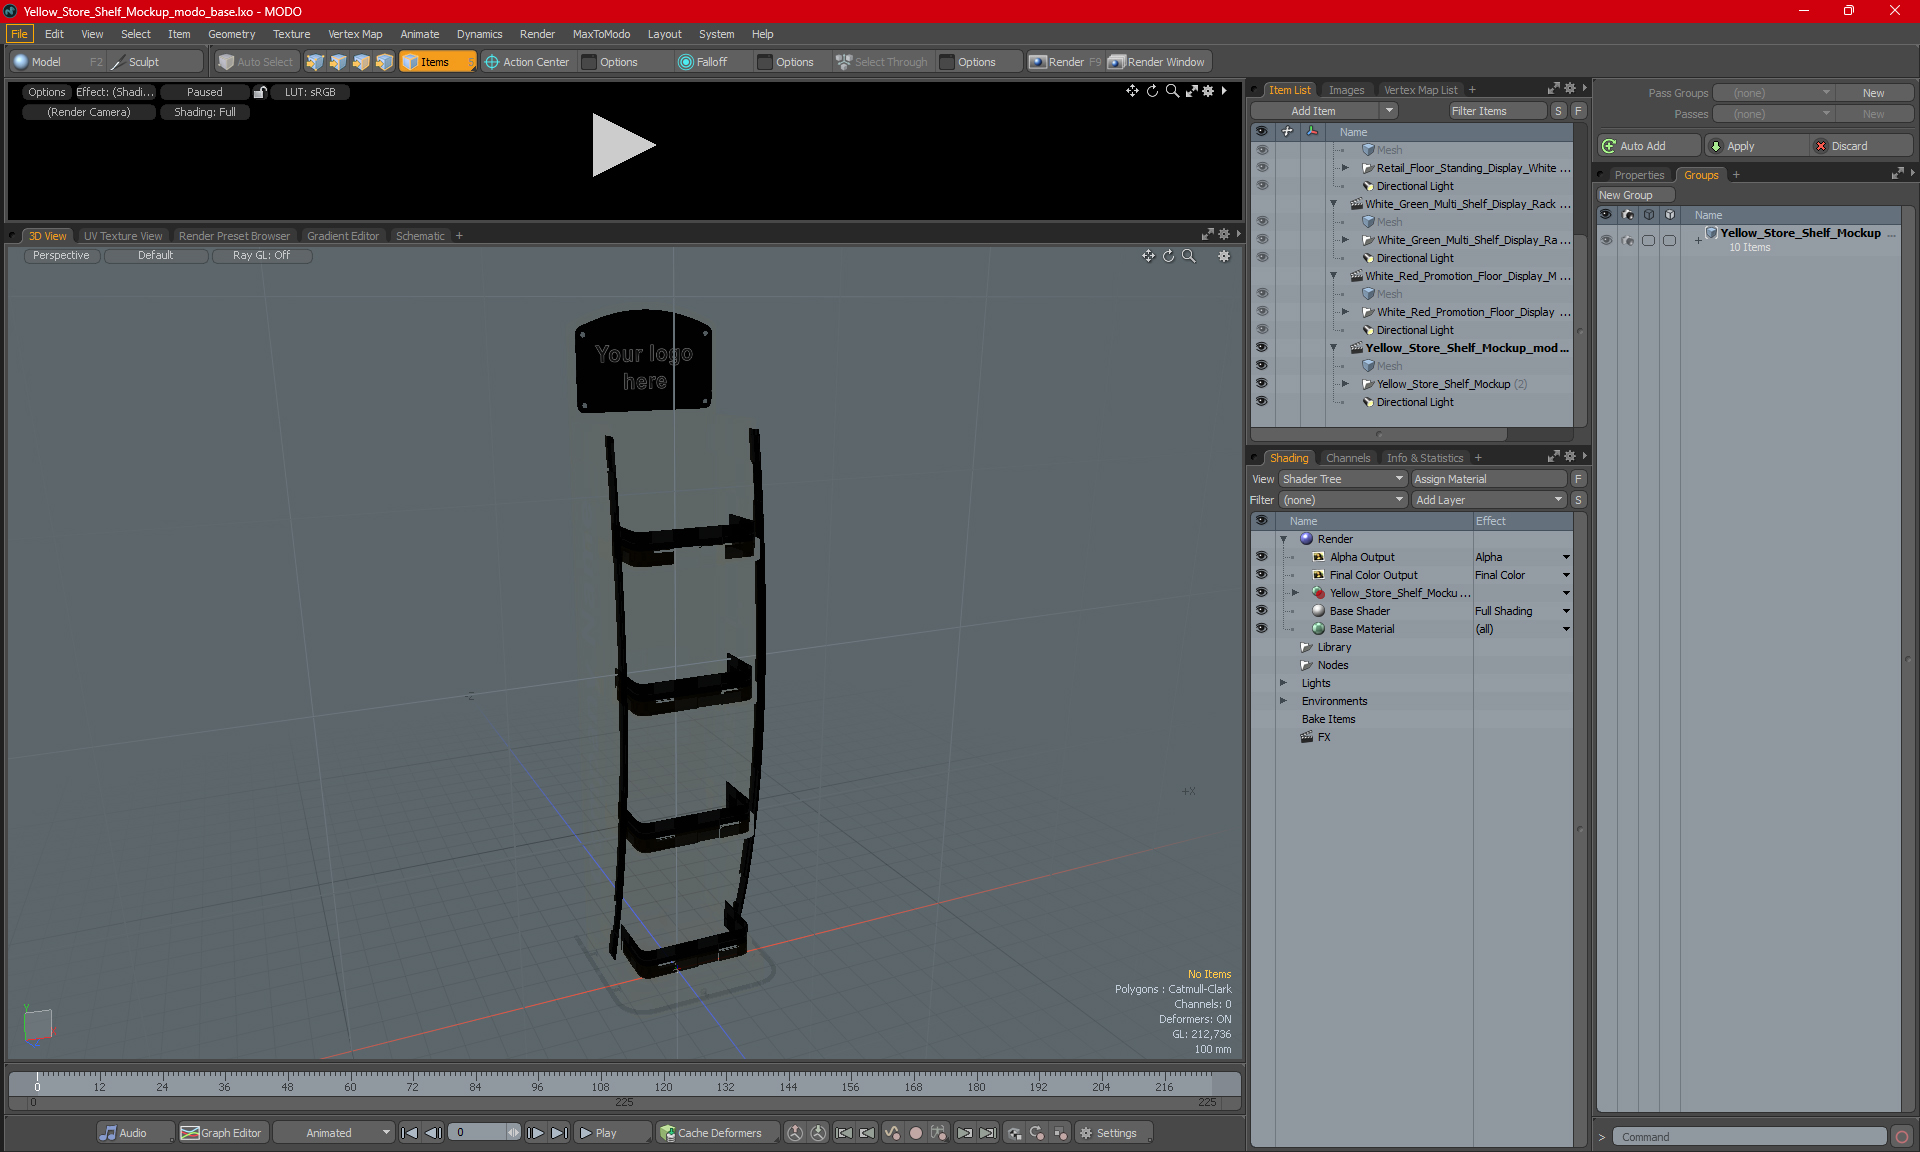Click Ray GL: Off button
1920x1152 pixels.
tap(261, 255)
